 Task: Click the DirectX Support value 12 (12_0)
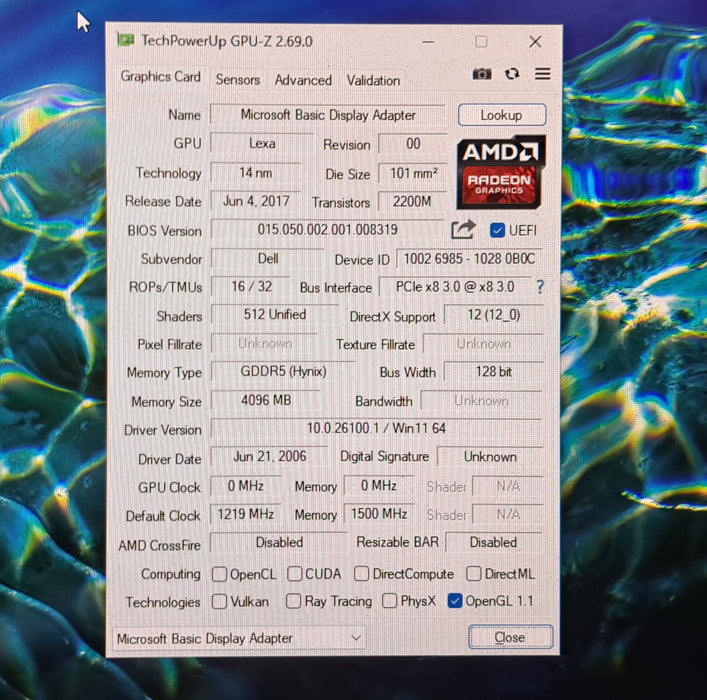click(x=494, y=315)
